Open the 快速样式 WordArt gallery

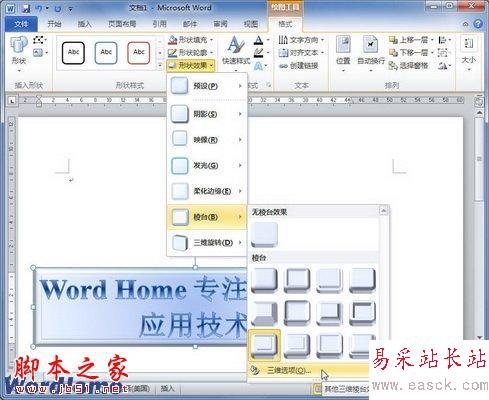click(x=236, y=53)
